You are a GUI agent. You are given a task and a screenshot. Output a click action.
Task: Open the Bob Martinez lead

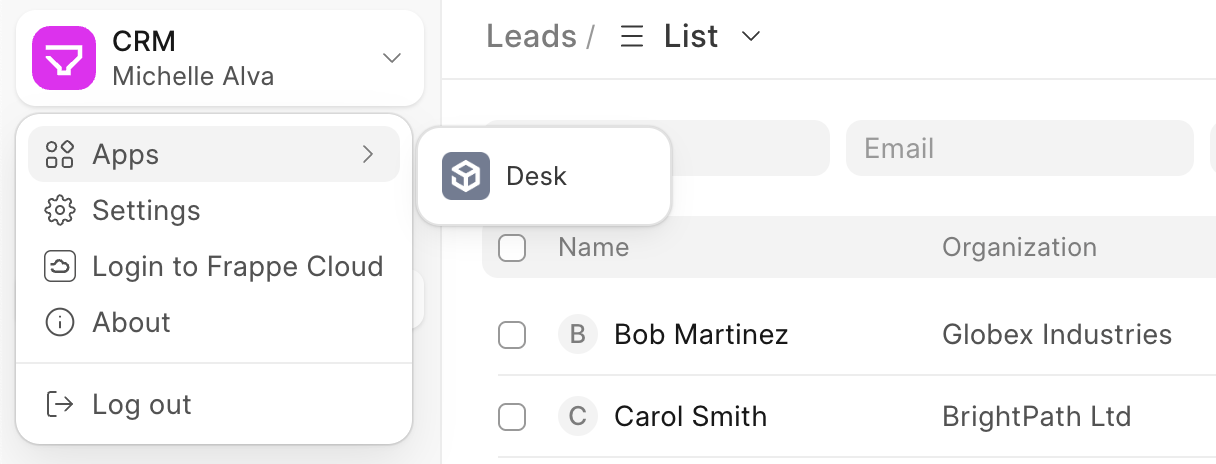point(700,334)
